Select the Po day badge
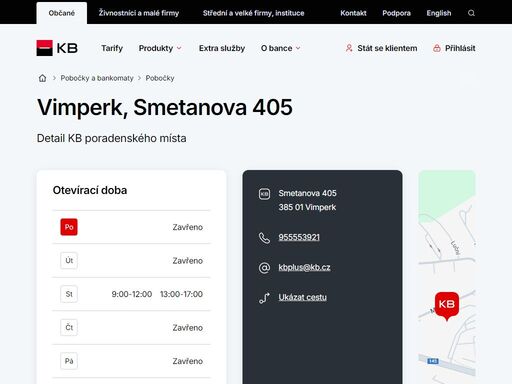 pos(69,227)
